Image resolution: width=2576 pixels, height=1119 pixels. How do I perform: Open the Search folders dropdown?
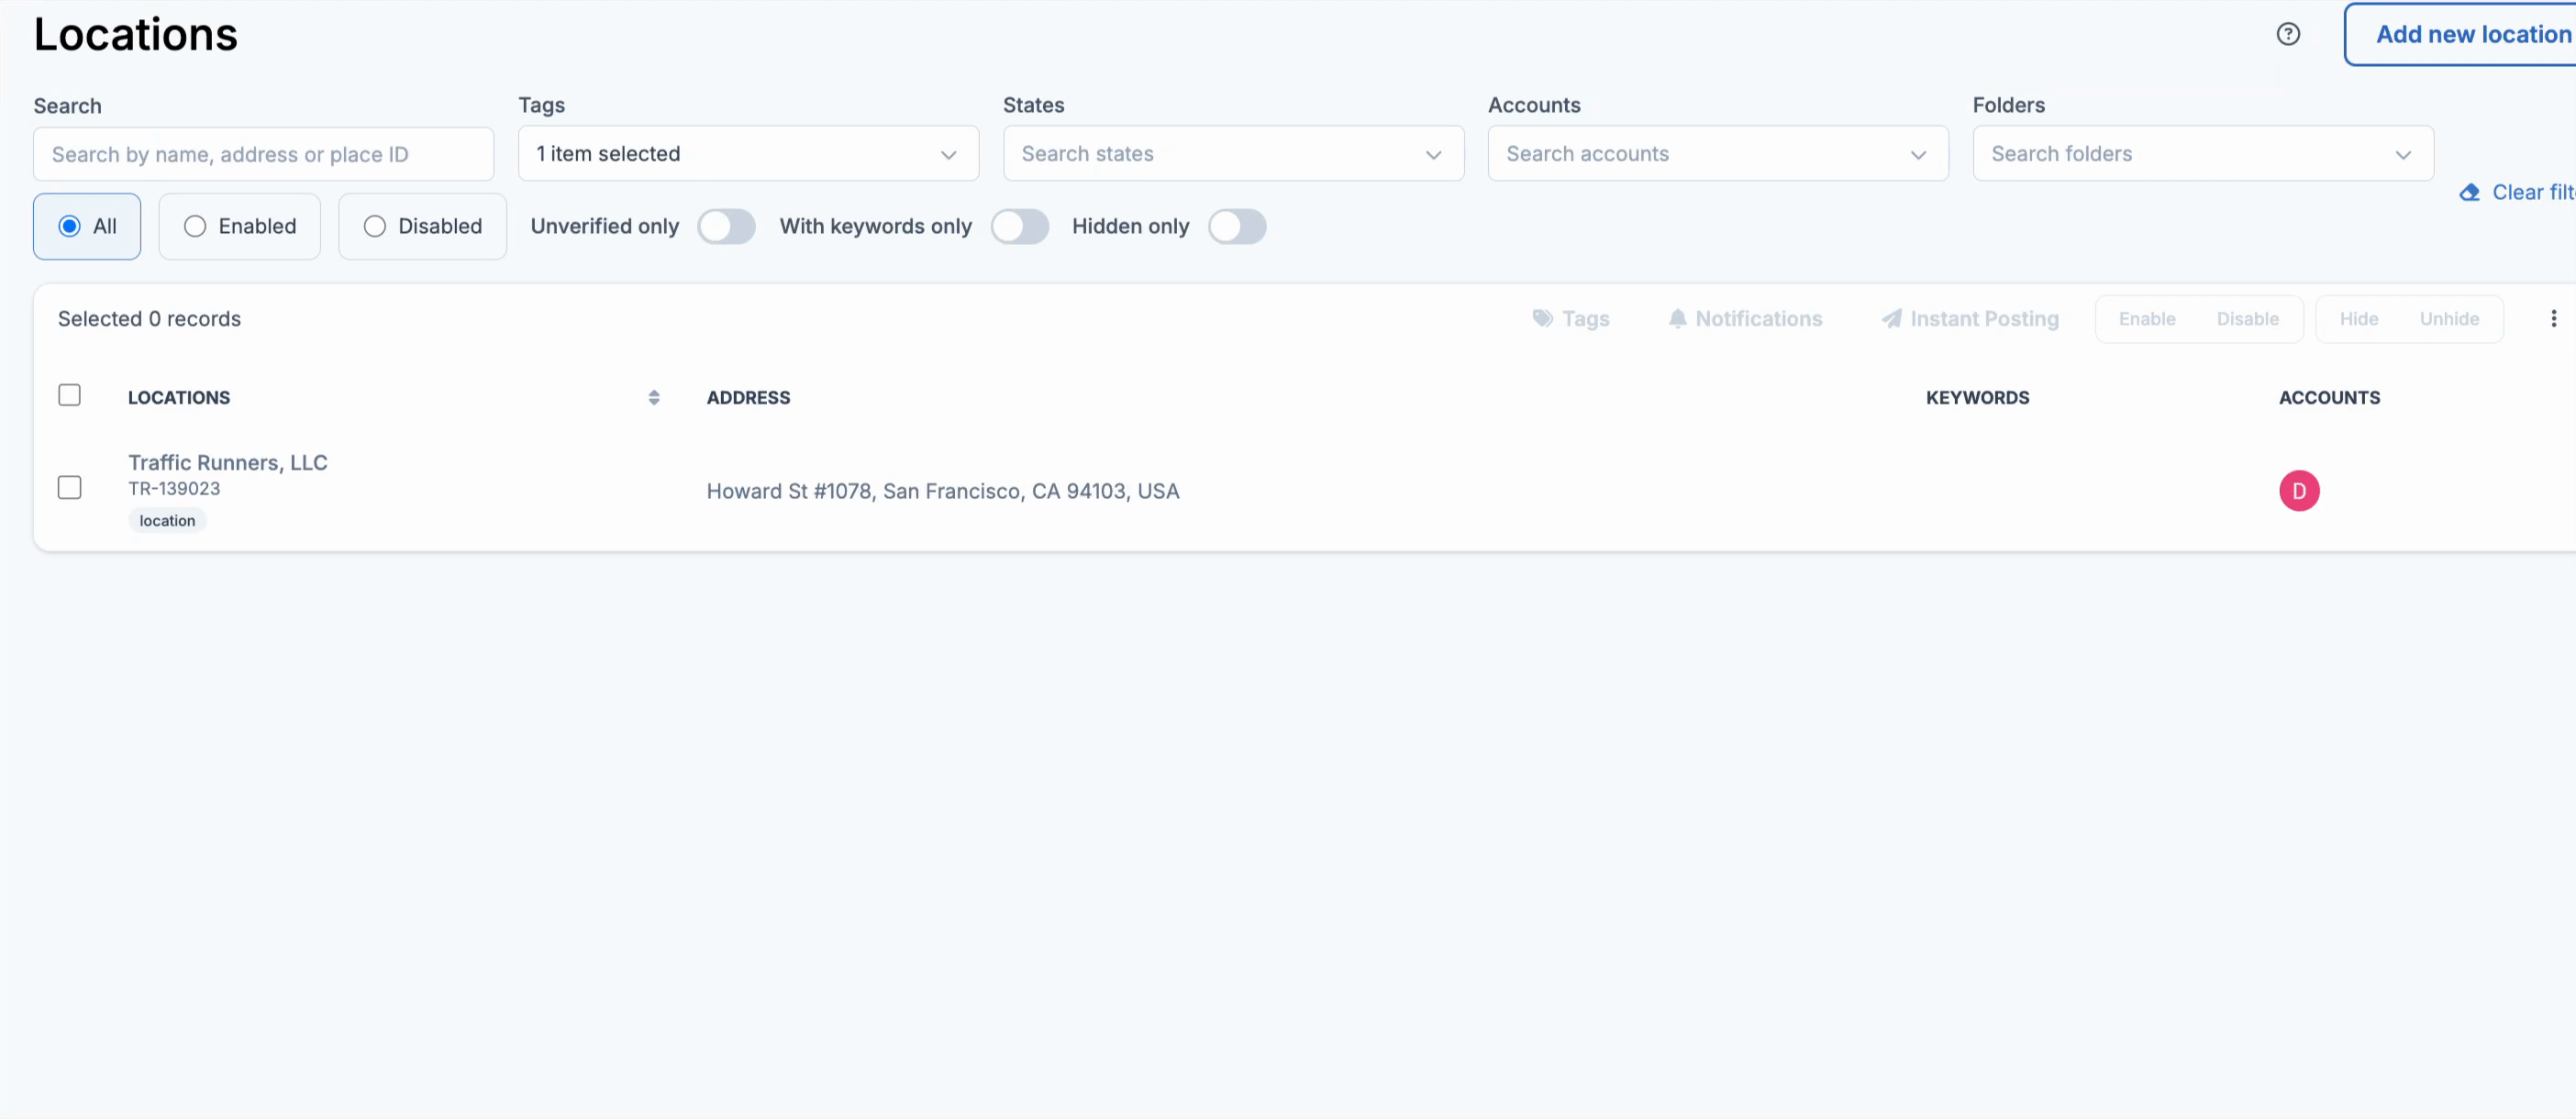click(2201, 154)
